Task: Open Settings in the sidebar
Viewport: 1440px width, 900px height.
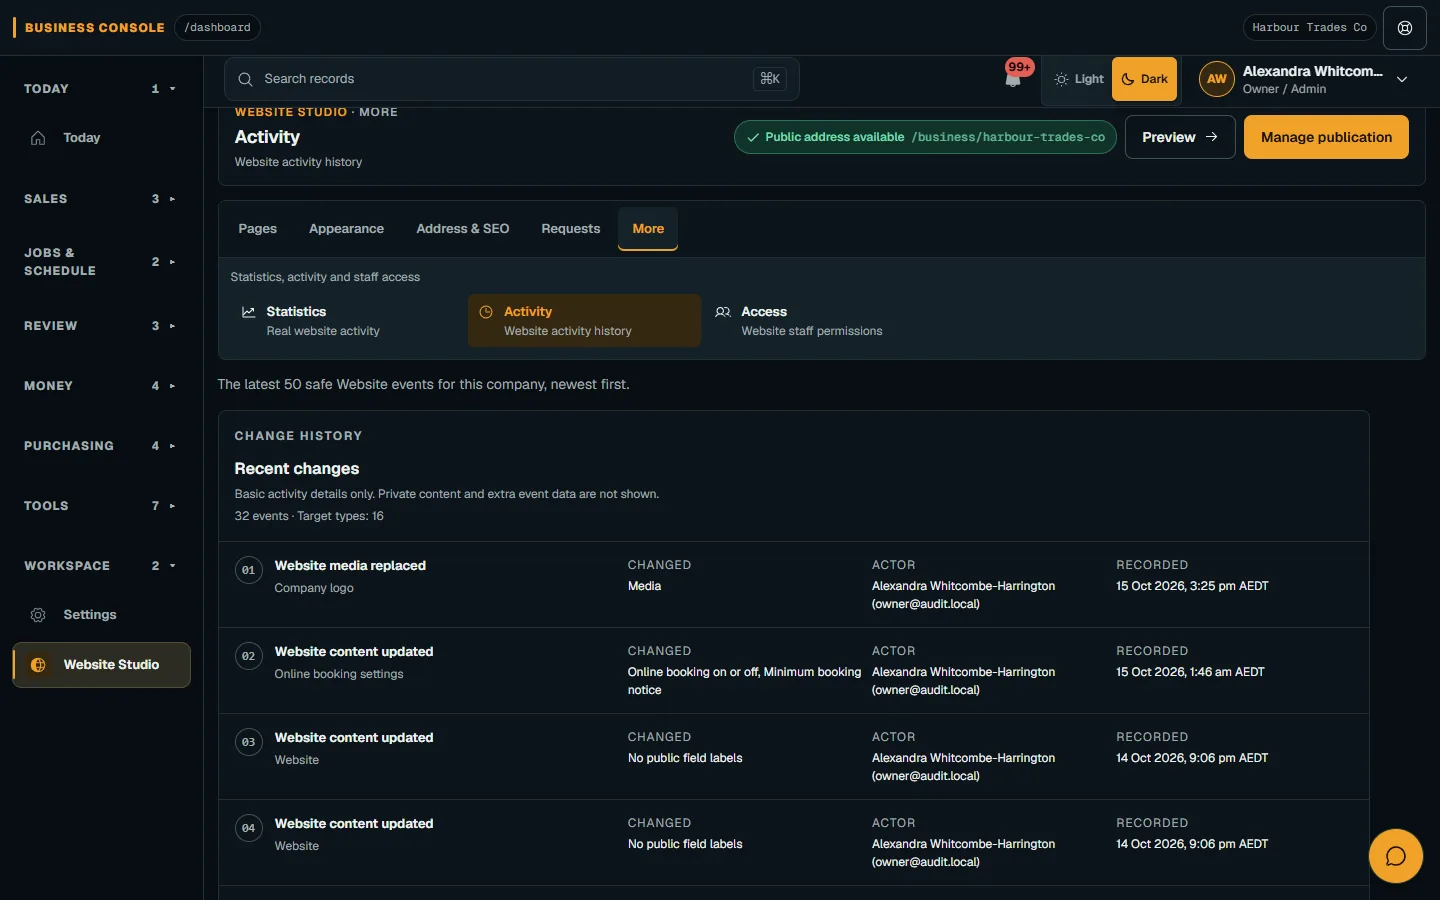Action: (101, 615)
